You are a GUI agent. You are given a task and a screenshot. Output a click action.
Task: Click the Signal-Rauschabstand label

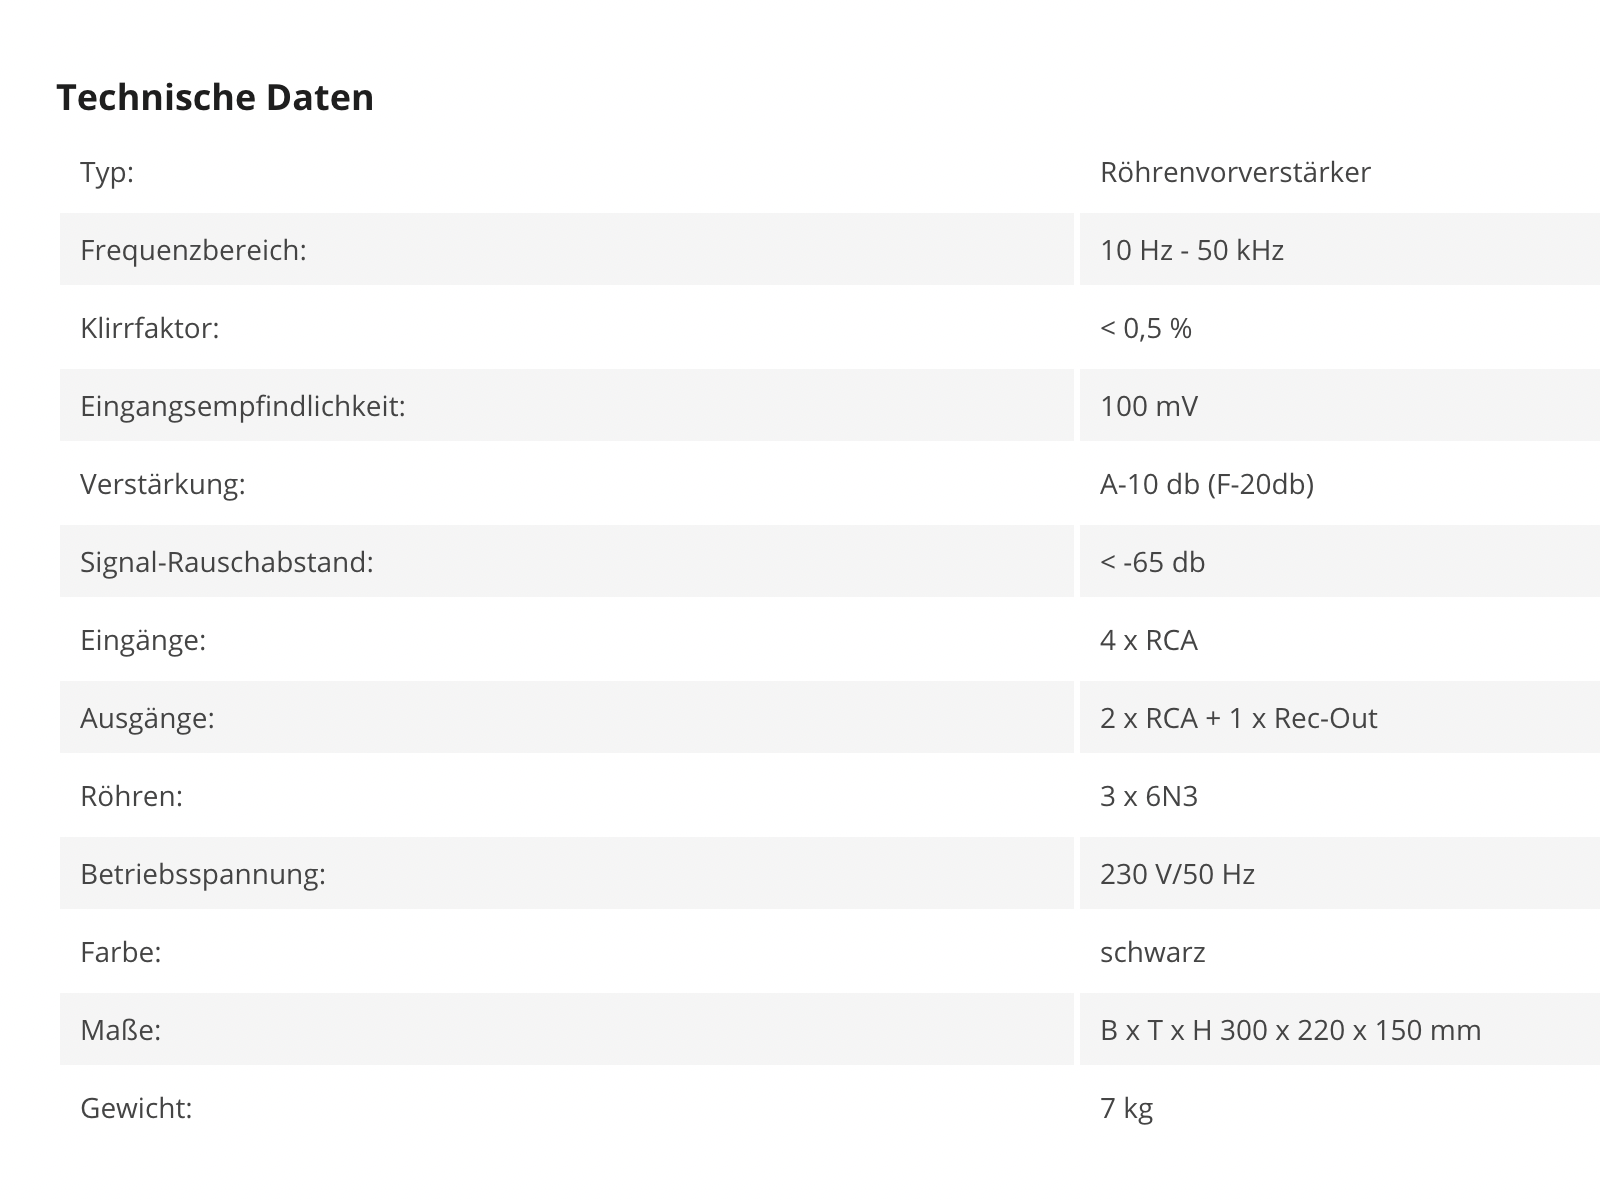pos(227,562)
